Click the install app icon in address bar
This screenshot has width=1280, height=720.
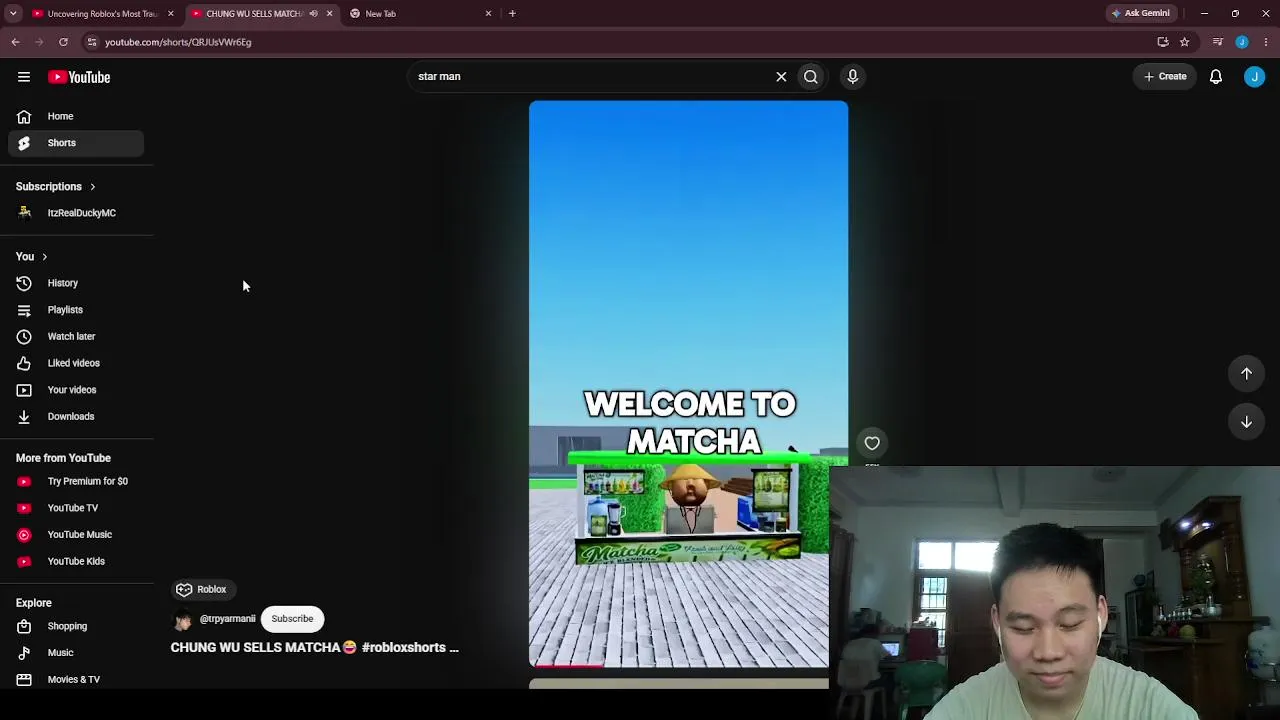[1163, 42]
